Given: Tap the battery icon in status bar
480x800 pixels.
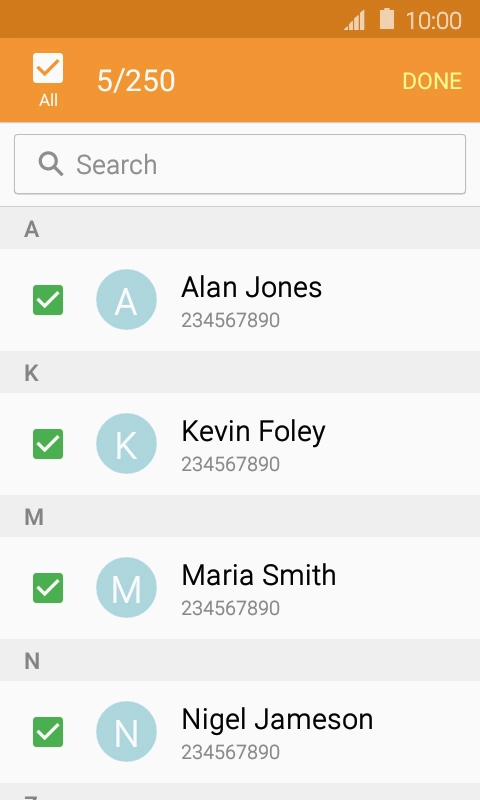Looking at the screenshot, I should (x=387, y=19).
